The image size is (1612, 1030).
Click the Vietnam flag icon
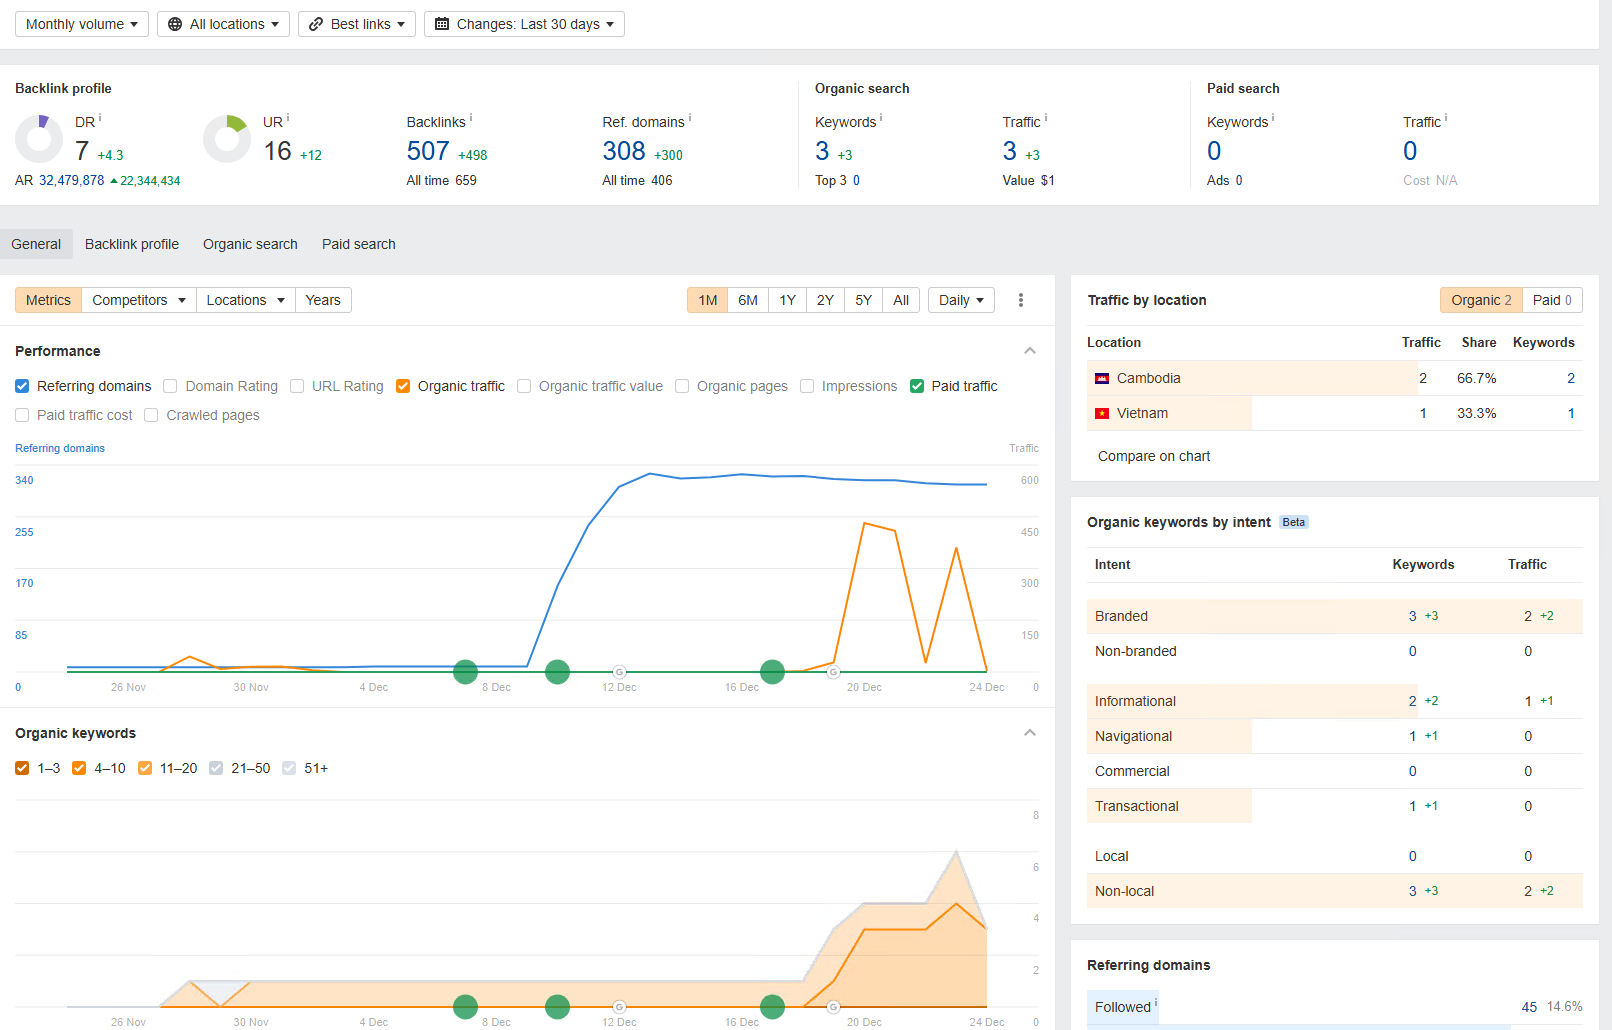1102,413
